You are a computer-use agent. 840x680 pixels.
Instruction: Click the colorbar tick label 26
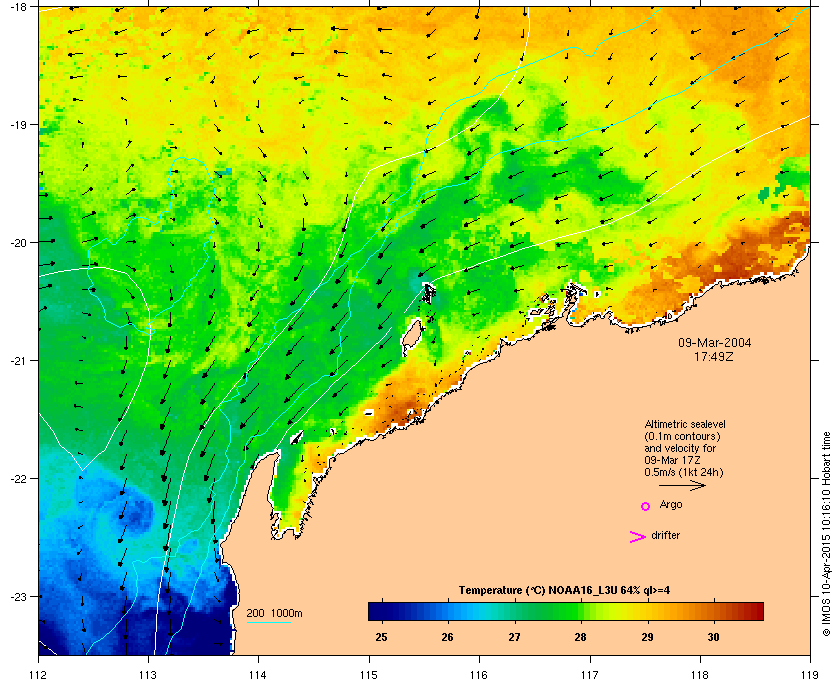coord(447,637)
